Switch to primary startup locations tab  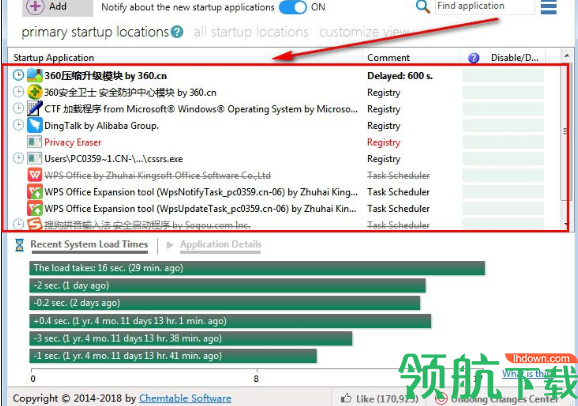95,32
